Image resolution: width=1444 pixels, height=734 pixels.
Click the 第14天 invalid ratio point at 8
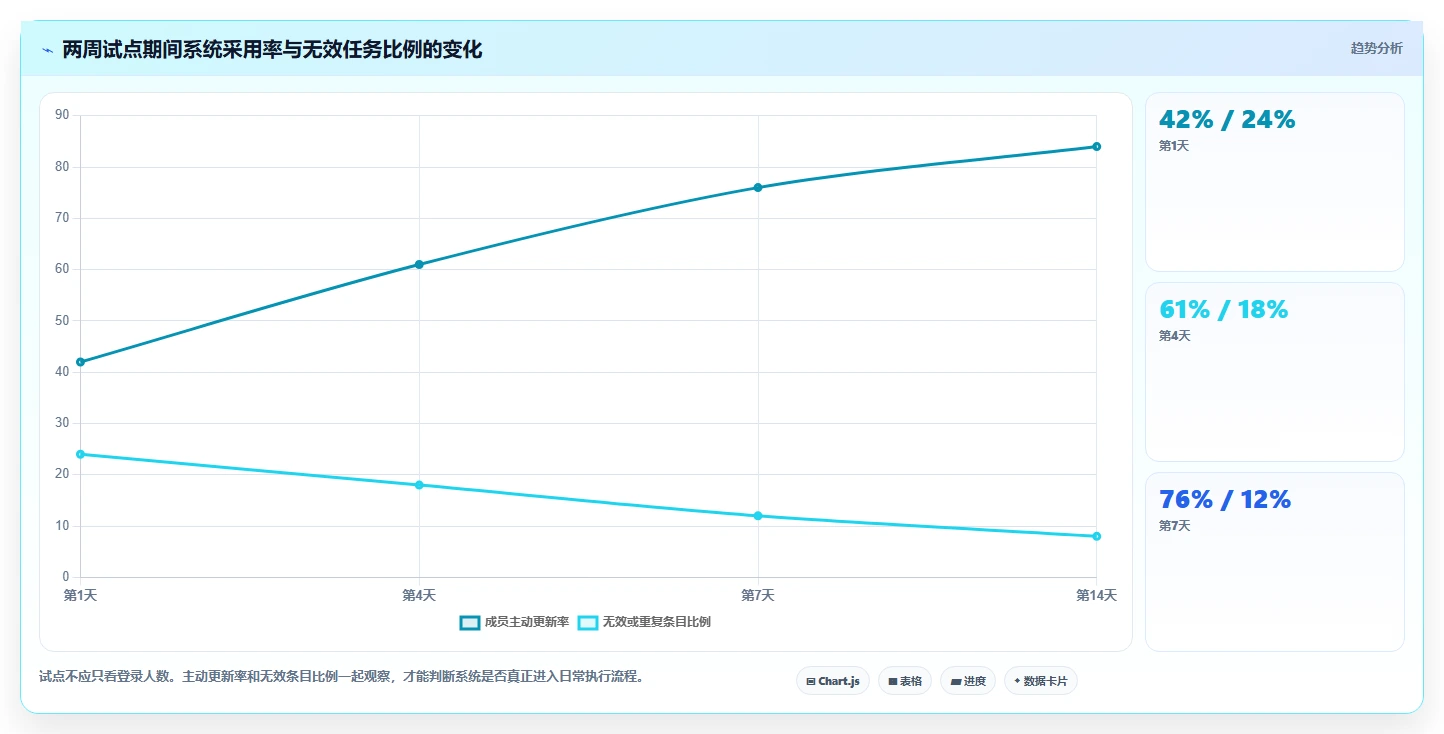pos(1097,536)
